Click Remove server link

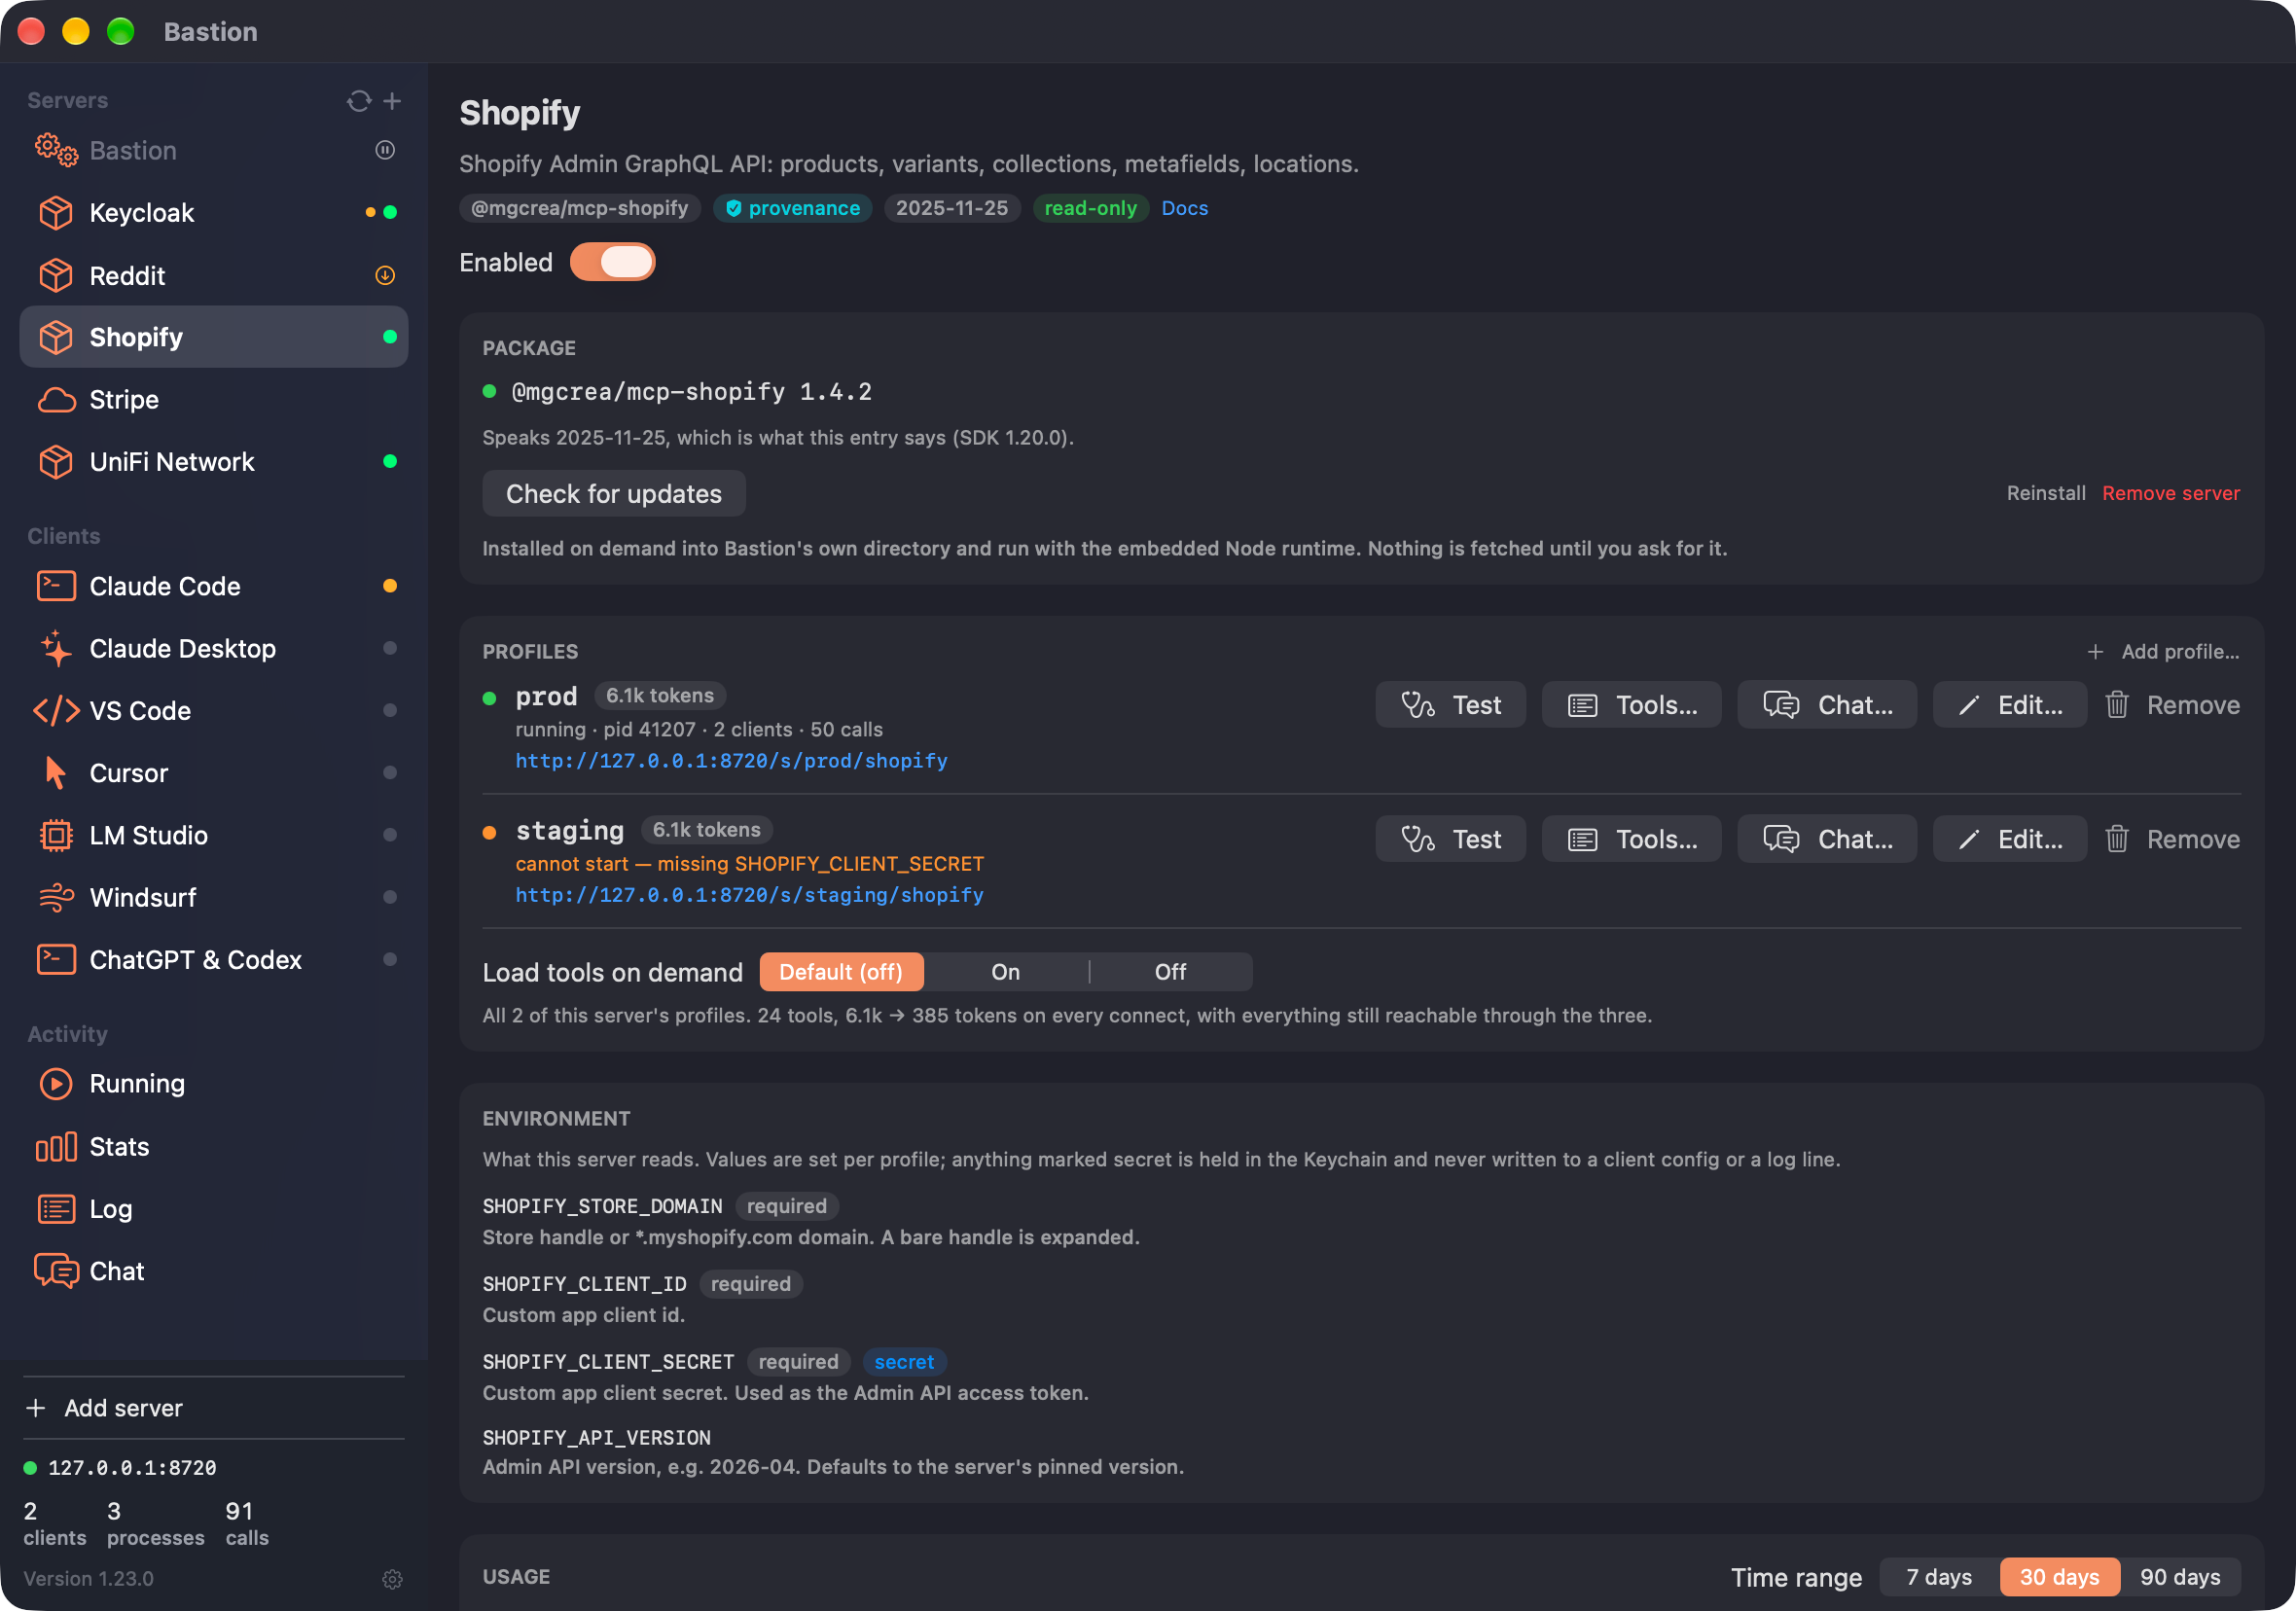2170,493
